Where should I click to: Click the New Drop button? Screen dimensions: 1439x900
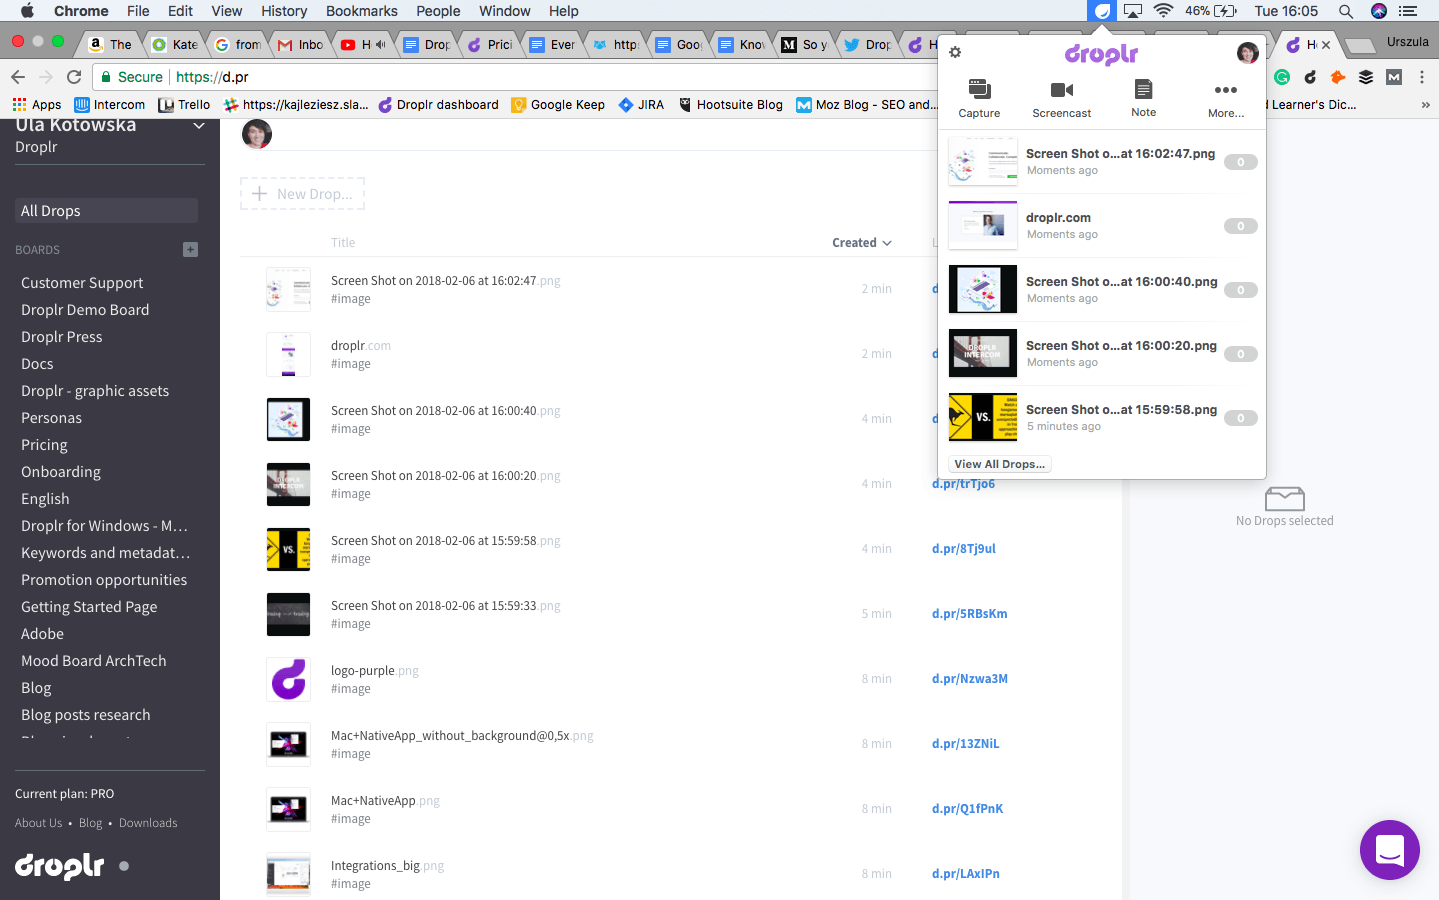(302, 194)
